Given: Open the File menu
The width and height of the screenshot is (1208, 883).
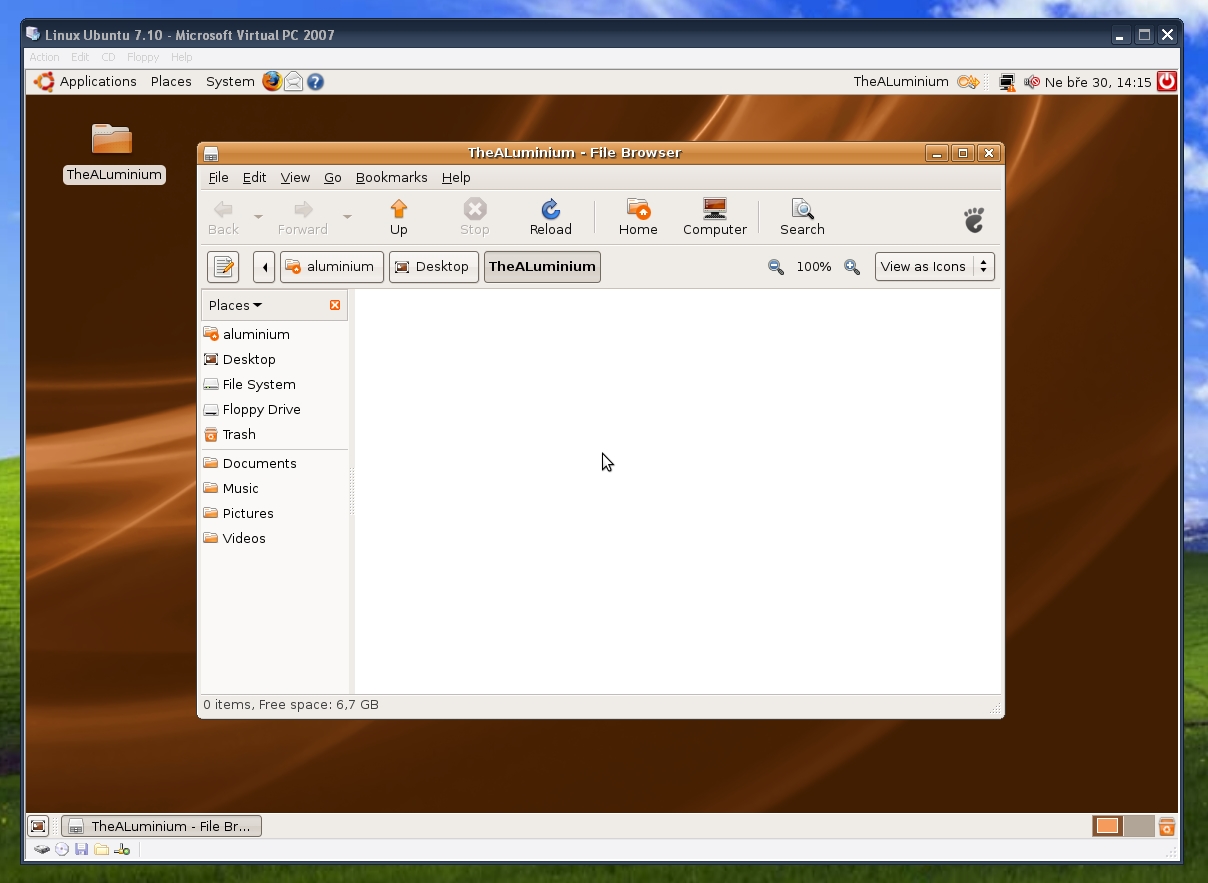Looking at the screenshot, I should coord(218,177).
